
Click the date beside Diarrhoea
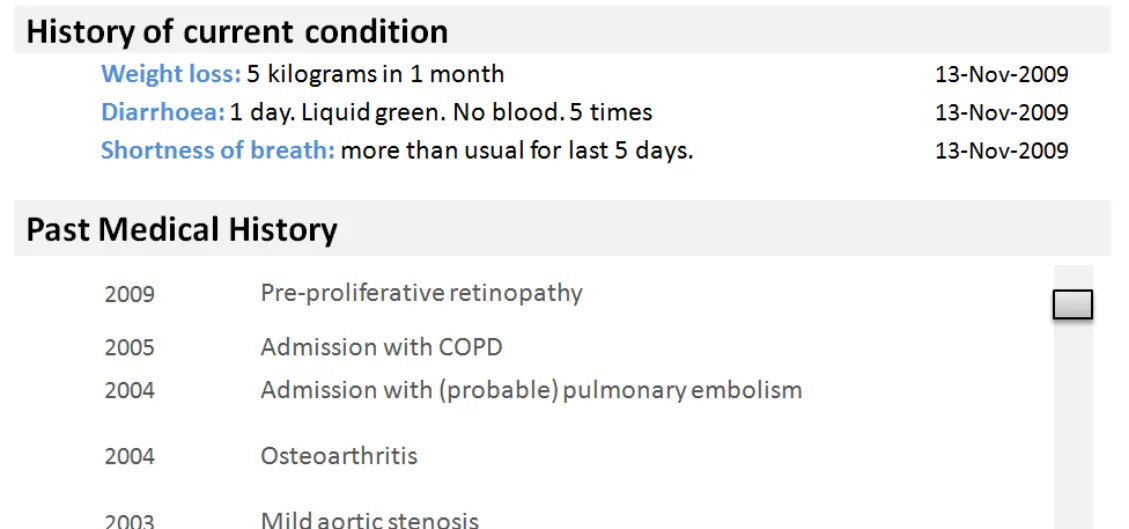pyautogui.click(x=1001, y=112)
